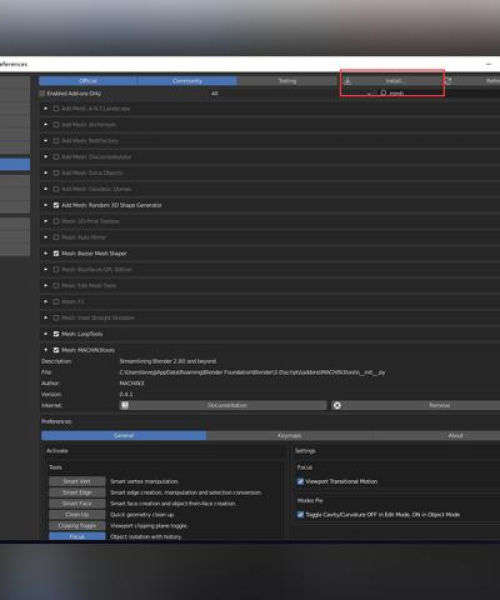The height and width of the screenshot is (600, 500).
Task: Expand the BoltFactory add-on details
Action: [46, 141]
